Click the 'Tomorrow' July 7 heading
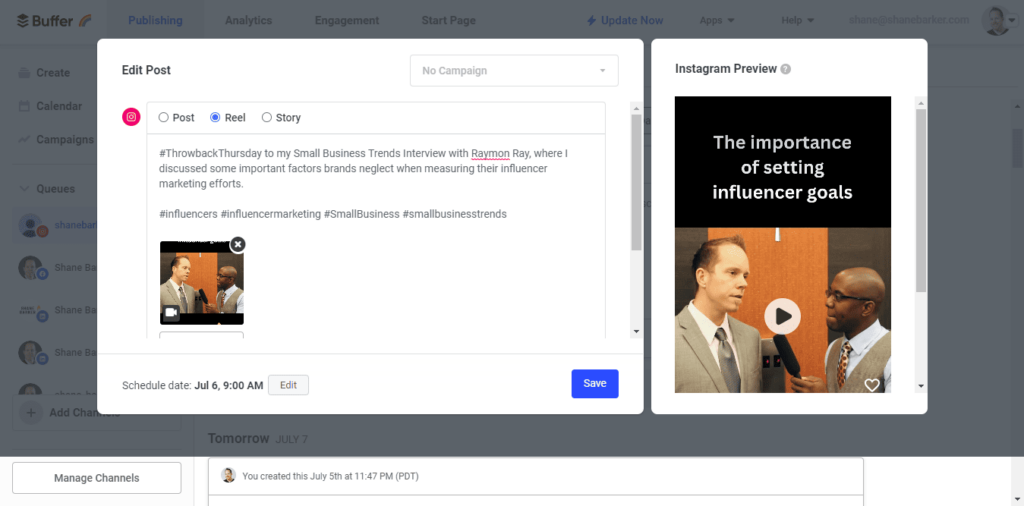Viewport: 1024px width, 506px height. (x=257, y=439)
